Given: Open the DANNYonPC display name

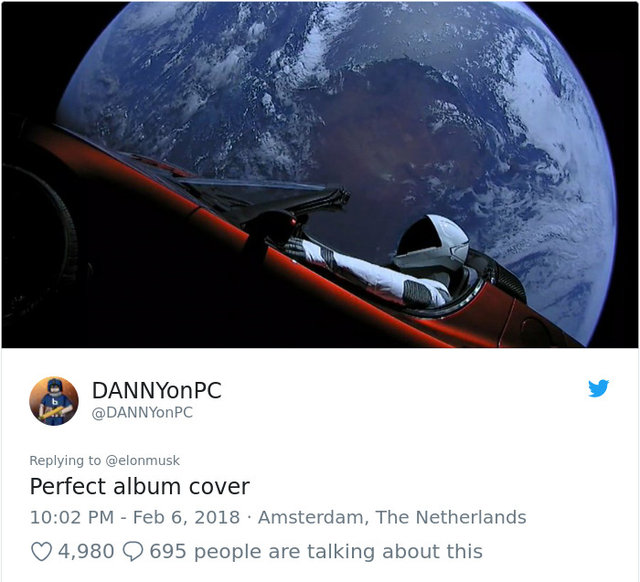Looking at the screenshot, I should click(157, 390).
